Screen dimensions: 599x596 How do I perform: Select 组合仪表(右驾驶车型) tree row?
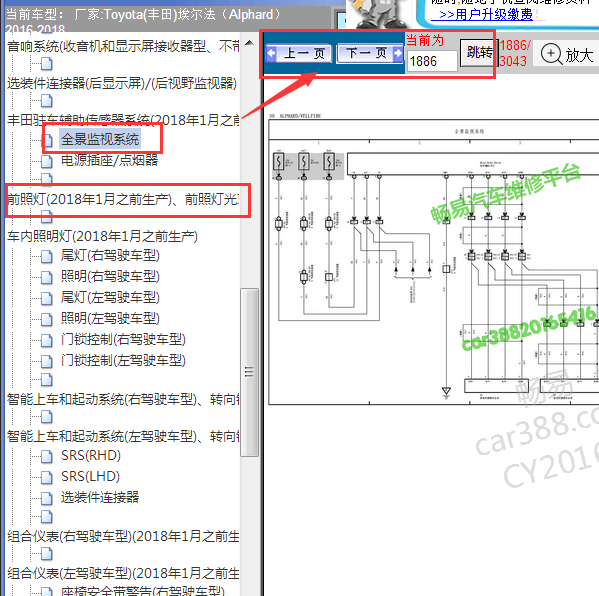click(x=123, y=536)
